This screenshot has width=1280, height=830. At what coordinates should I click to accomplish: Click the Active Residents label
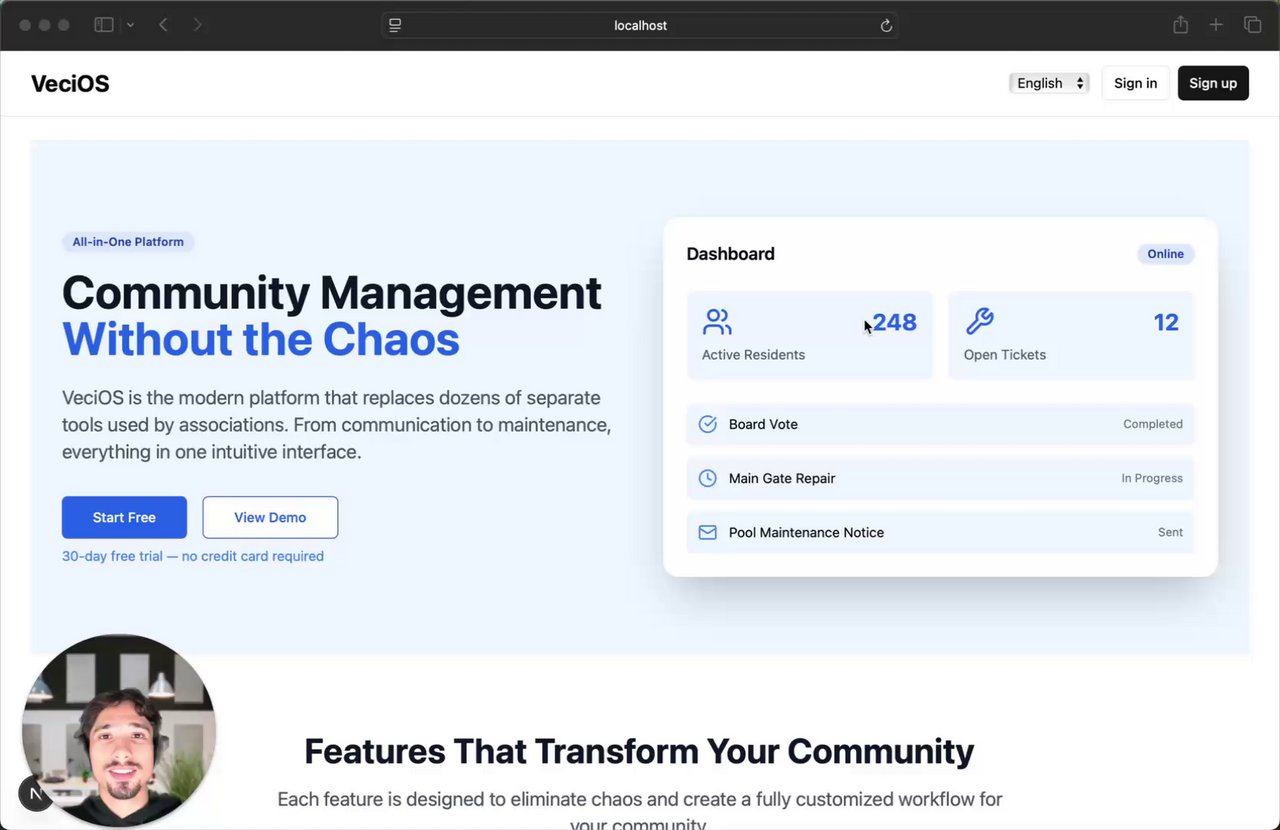[x=753, y=355]
